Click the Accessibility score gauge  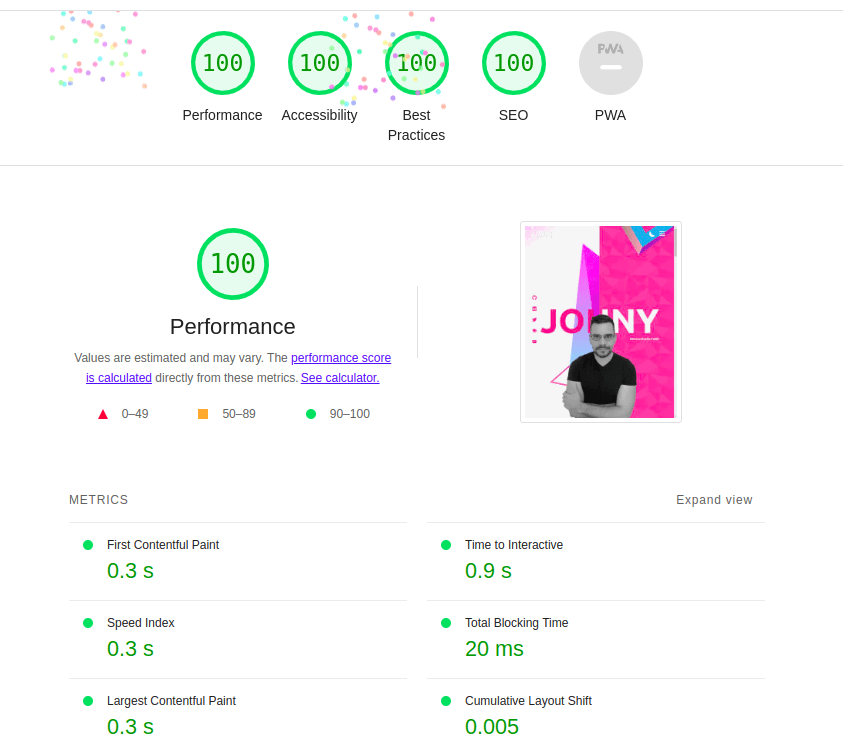319,63
